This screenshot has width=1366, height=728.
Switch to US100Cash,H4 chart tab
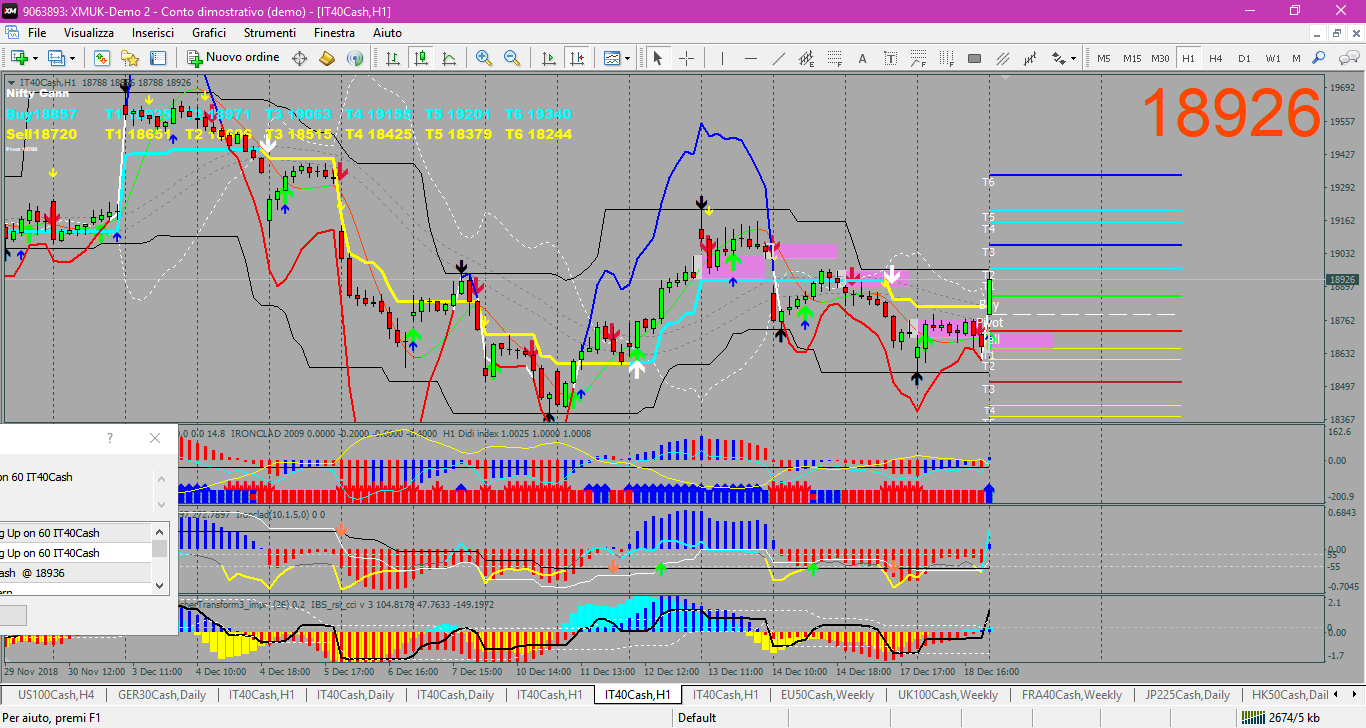point(56,695)
